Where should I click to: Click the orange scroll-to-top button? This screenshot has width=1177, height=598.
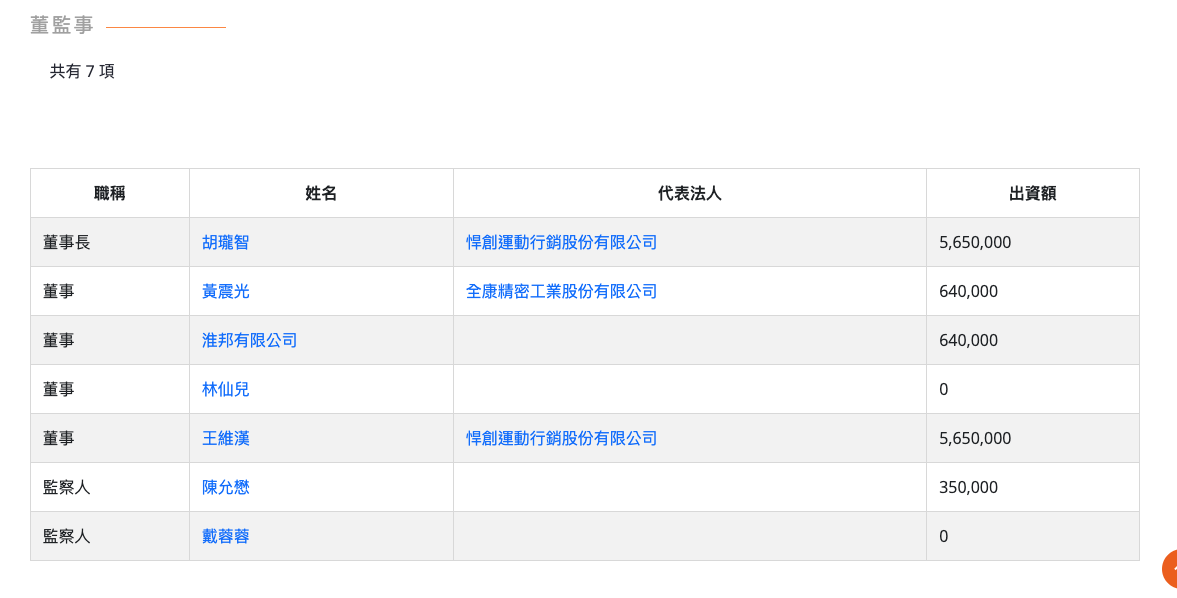pos(1169,568)
